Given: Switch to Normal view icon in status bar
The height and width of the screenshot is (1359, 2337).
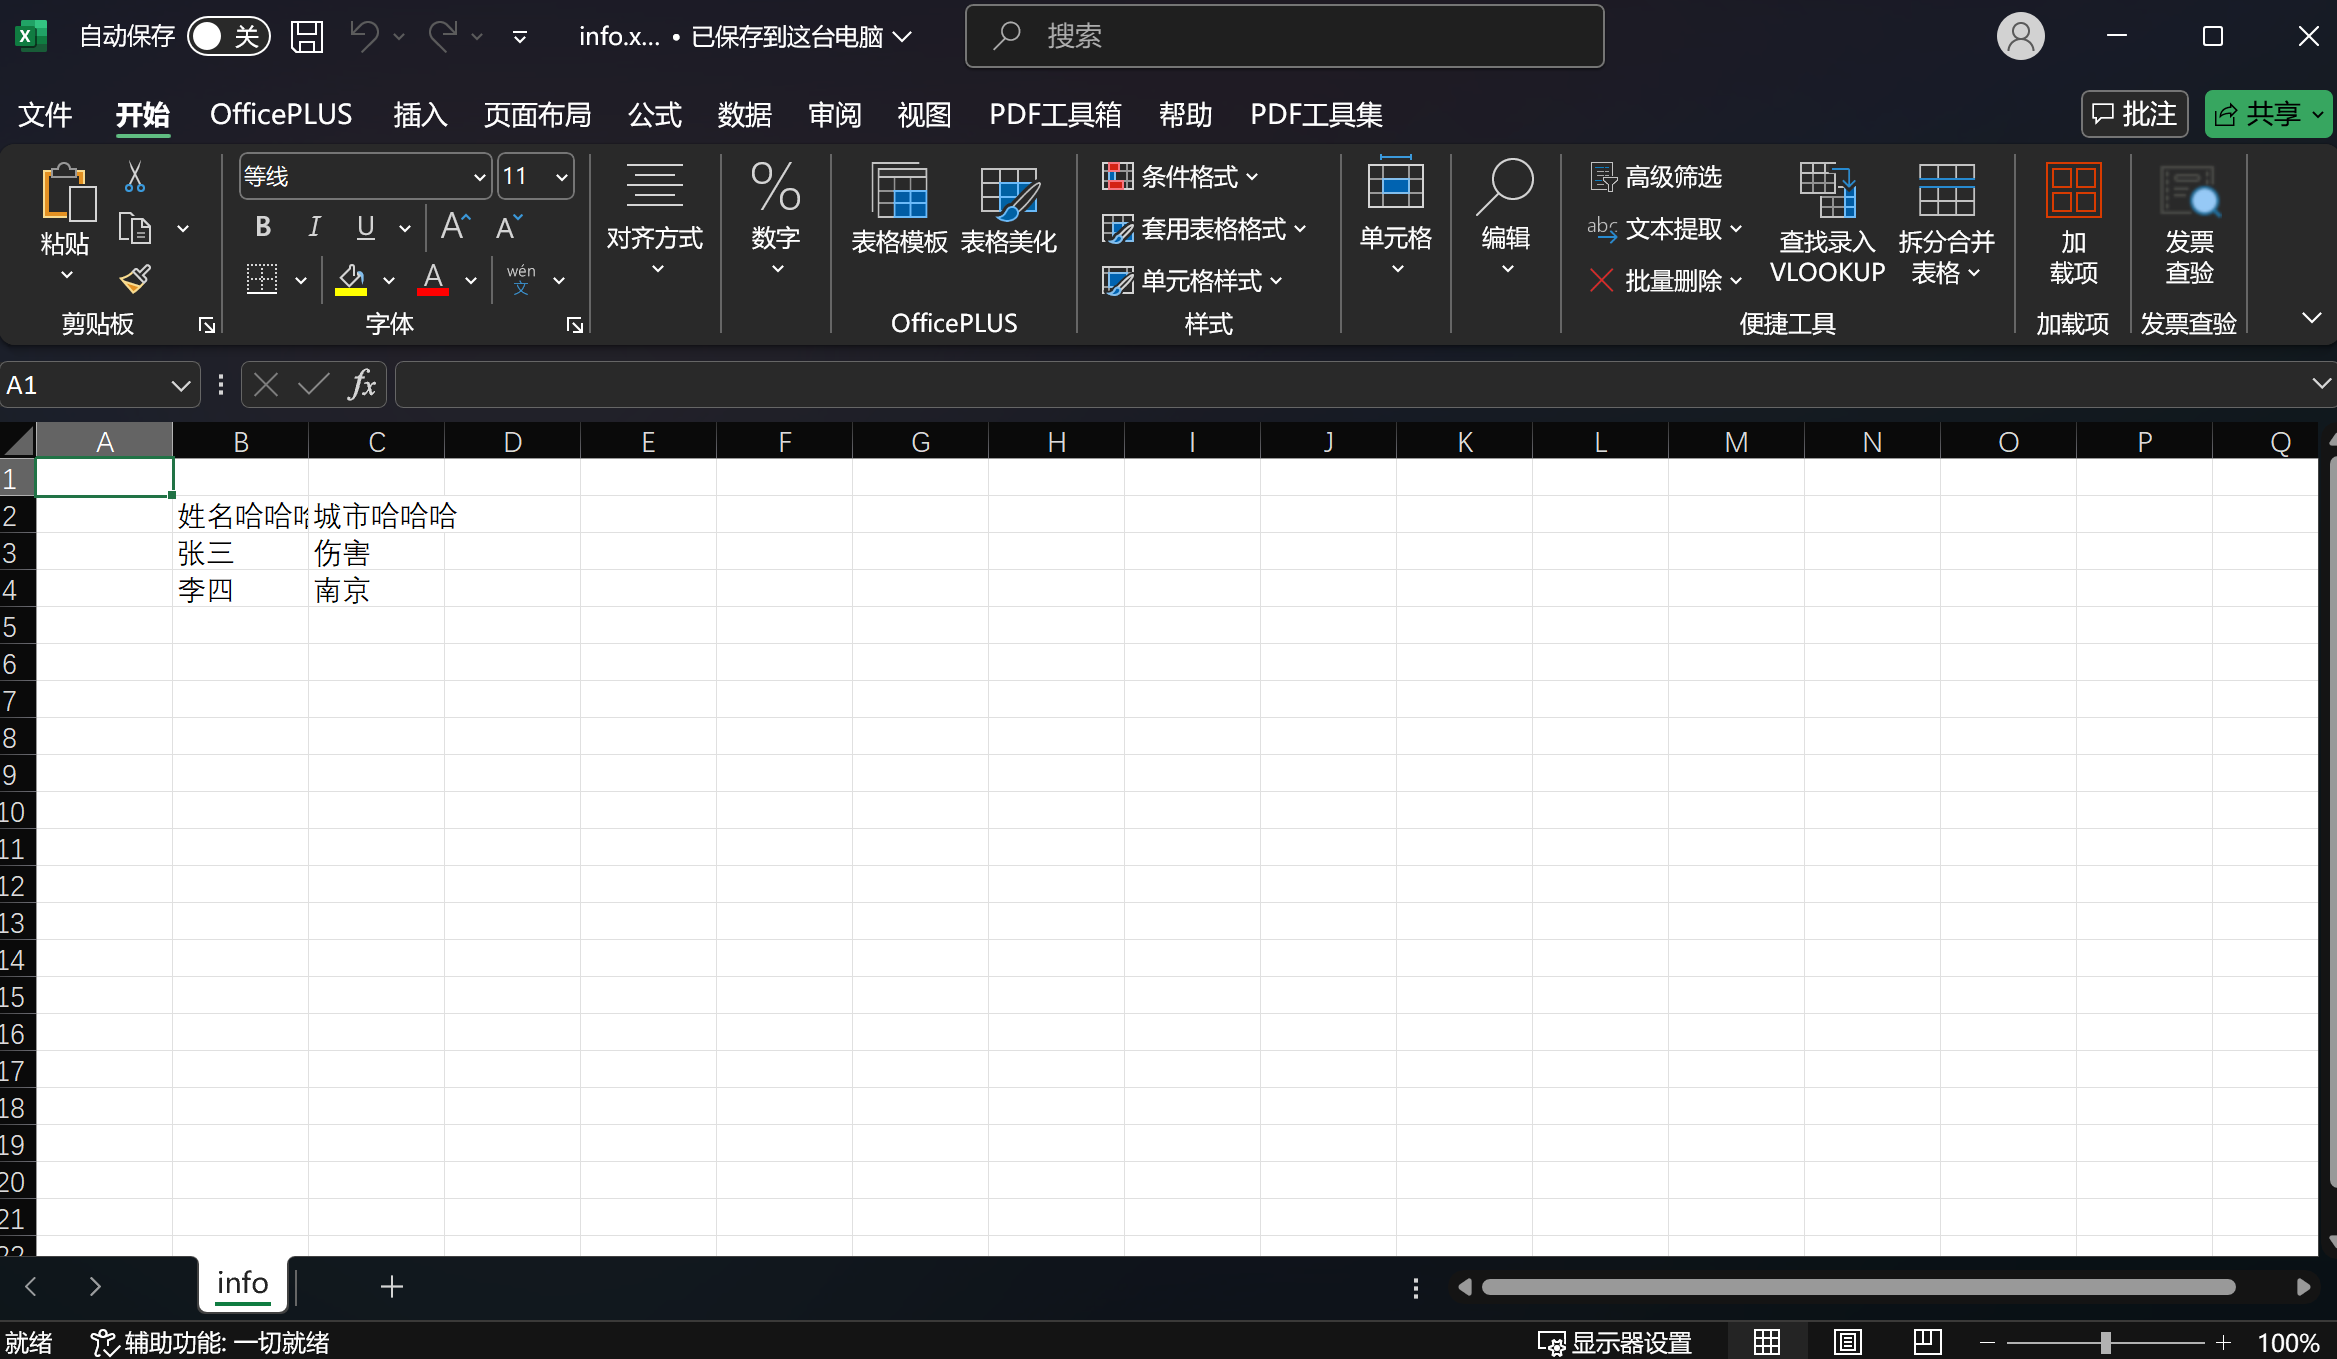Looking at the screenshot, I should pos(1767,1342).
